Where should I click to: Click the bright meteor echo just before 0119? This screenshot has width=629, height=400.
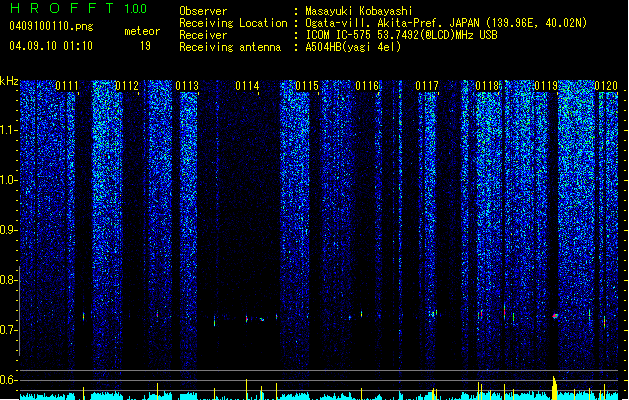[x=555, y=316]
